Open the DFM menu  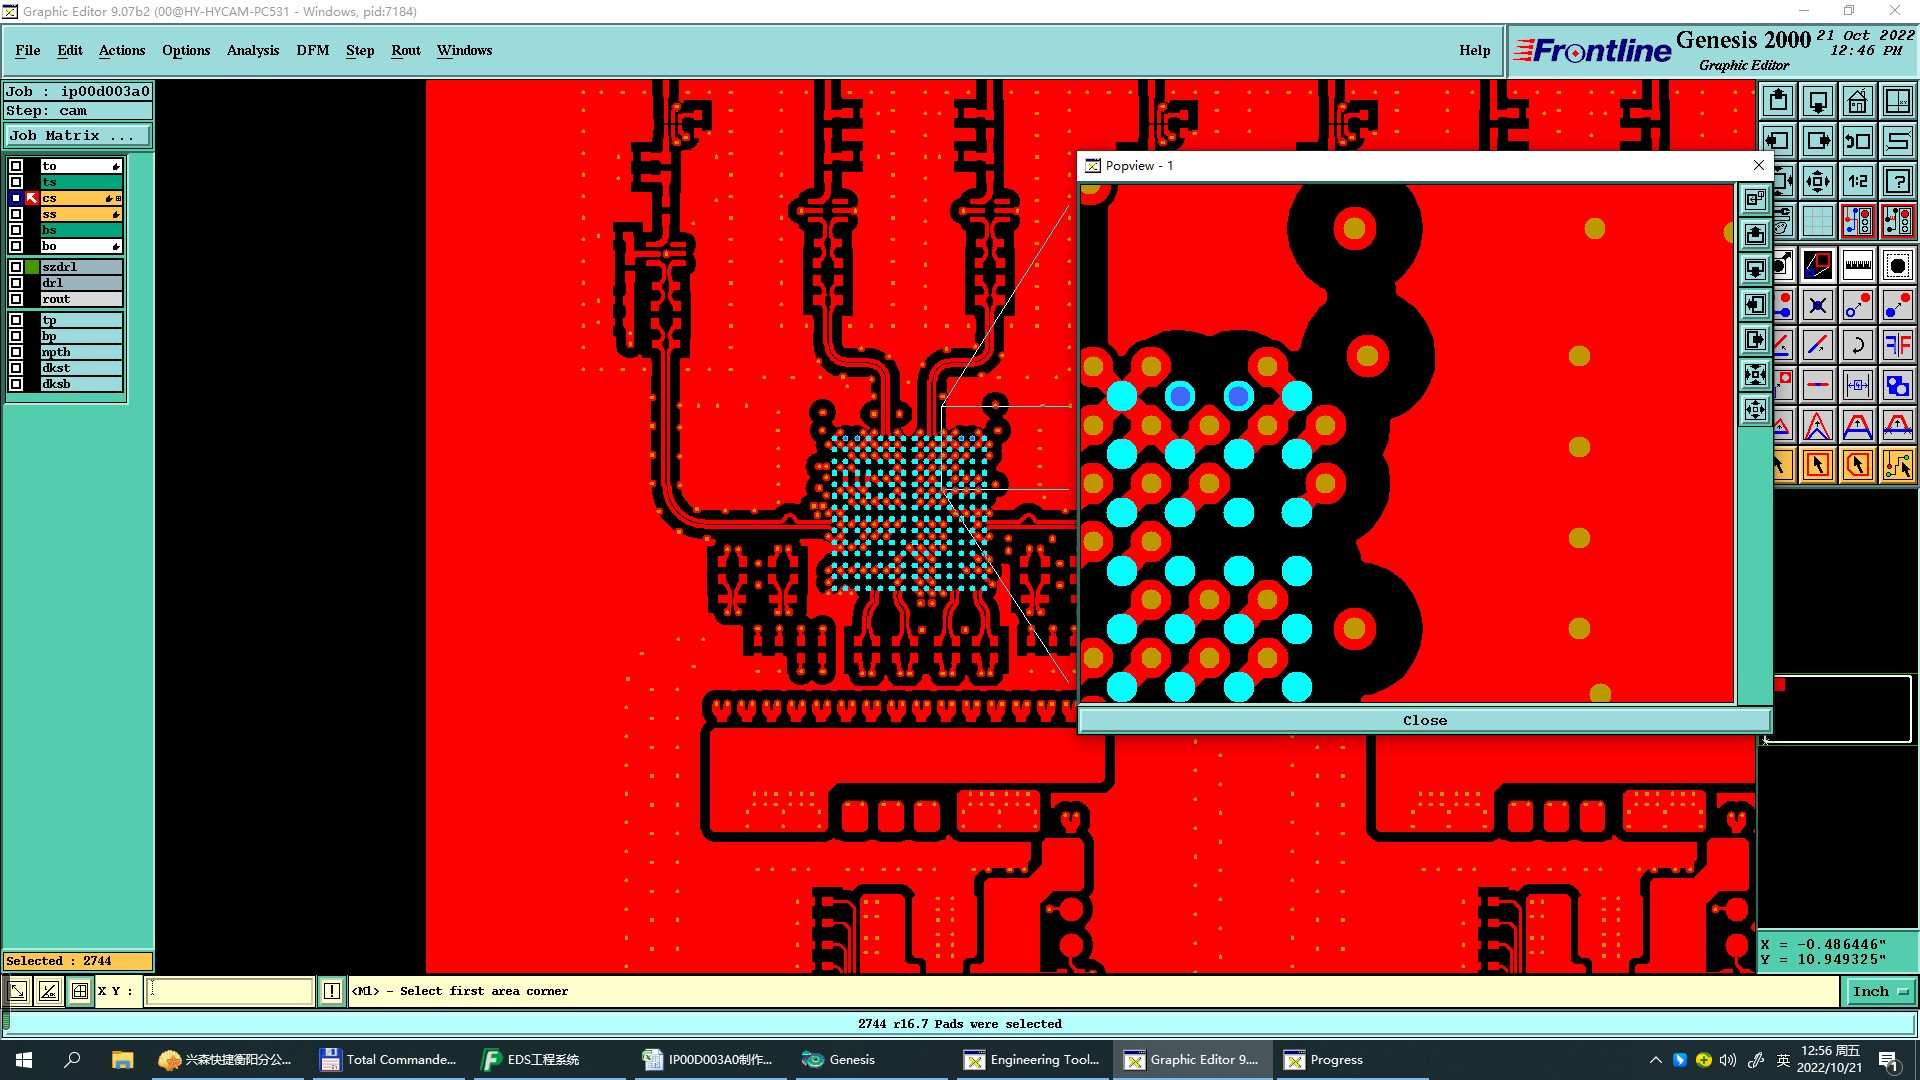[312, 50]
